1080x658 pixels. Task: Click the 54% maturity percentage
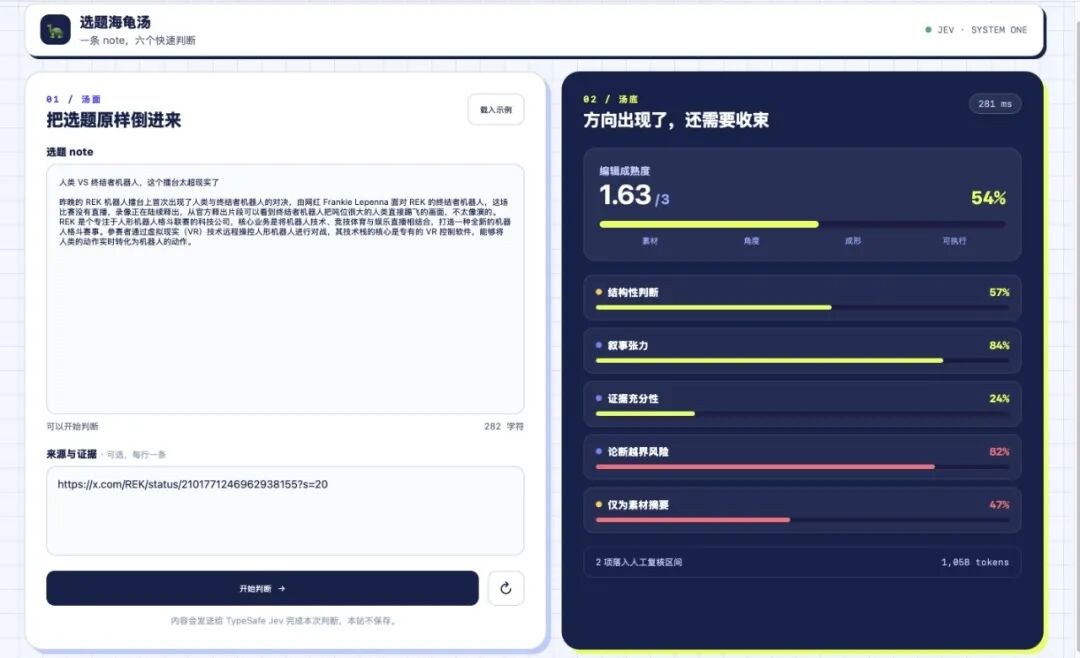(988, 198)
